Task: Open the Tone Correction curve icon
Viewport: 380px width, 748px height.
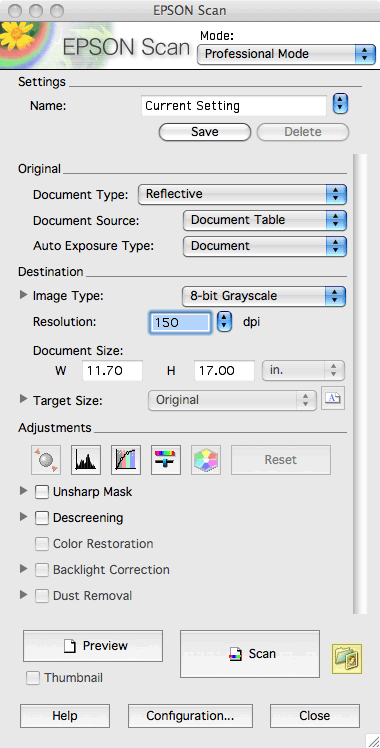Action: (126, 460)
